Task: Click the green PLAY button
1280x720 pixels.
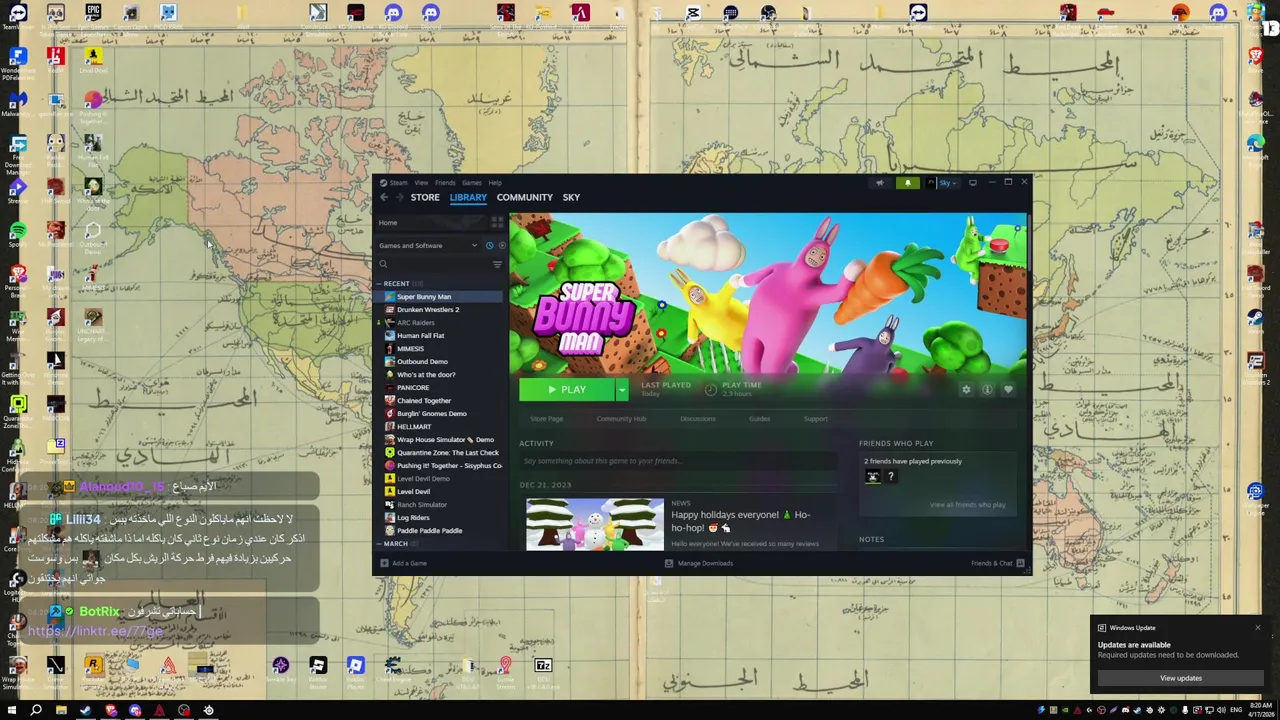Action: point(567,390)
